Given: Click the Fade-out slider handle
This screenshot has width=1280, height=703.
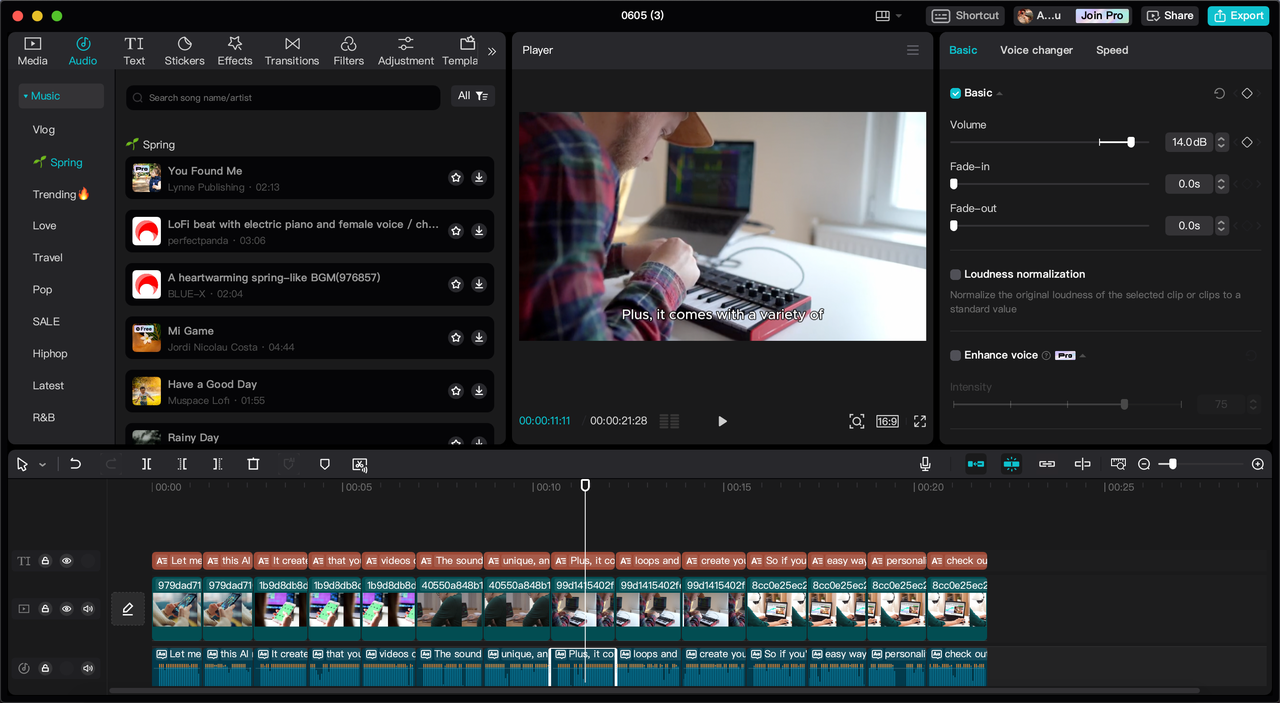Looking at the screenshot, I should 953,226.
